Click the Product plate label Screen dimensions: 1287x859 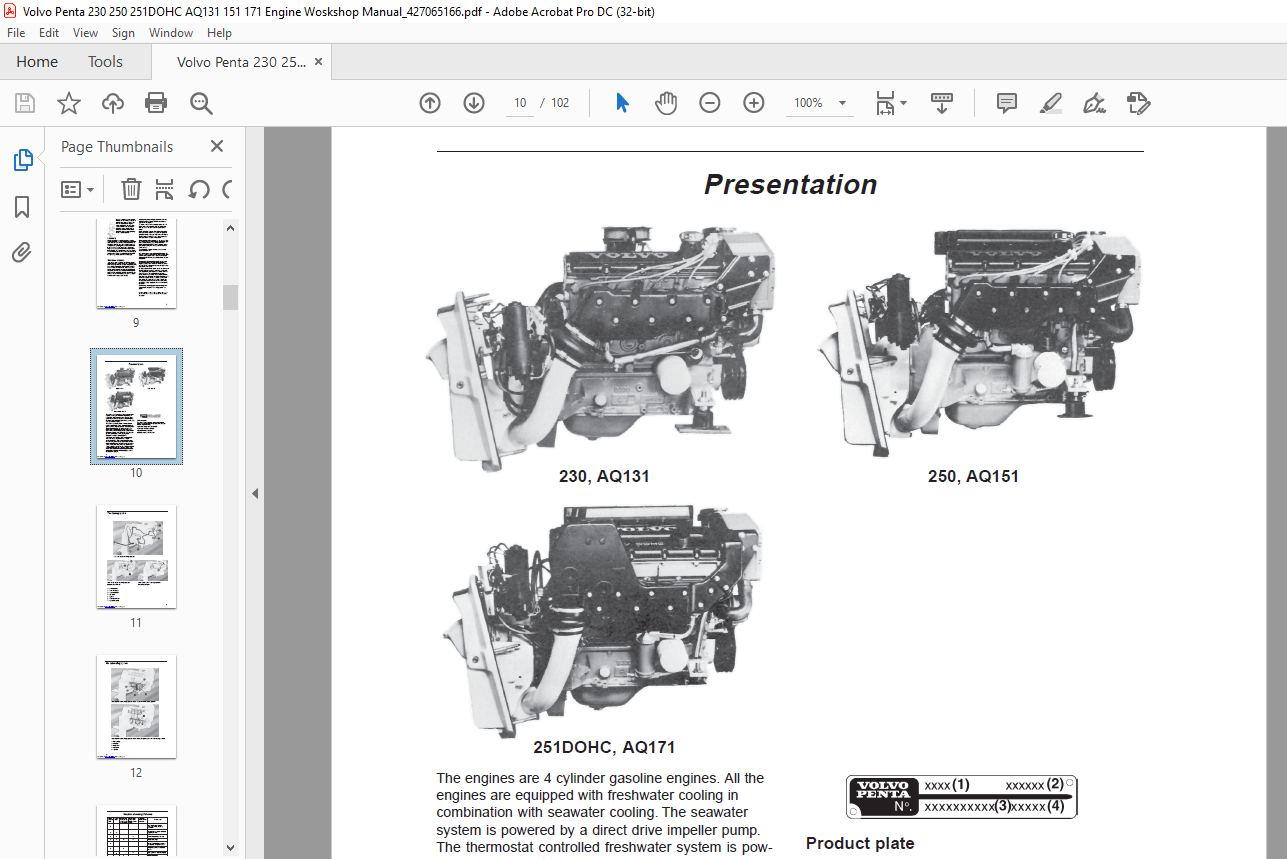click(x=860, y=843)
